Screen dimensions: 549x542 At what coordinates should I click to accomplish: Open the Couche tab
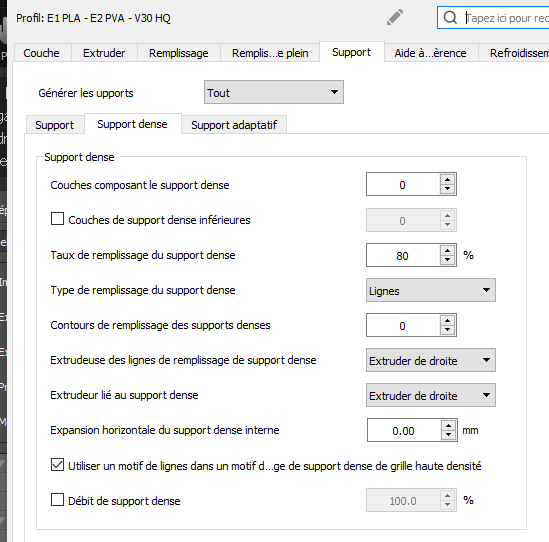41,53
